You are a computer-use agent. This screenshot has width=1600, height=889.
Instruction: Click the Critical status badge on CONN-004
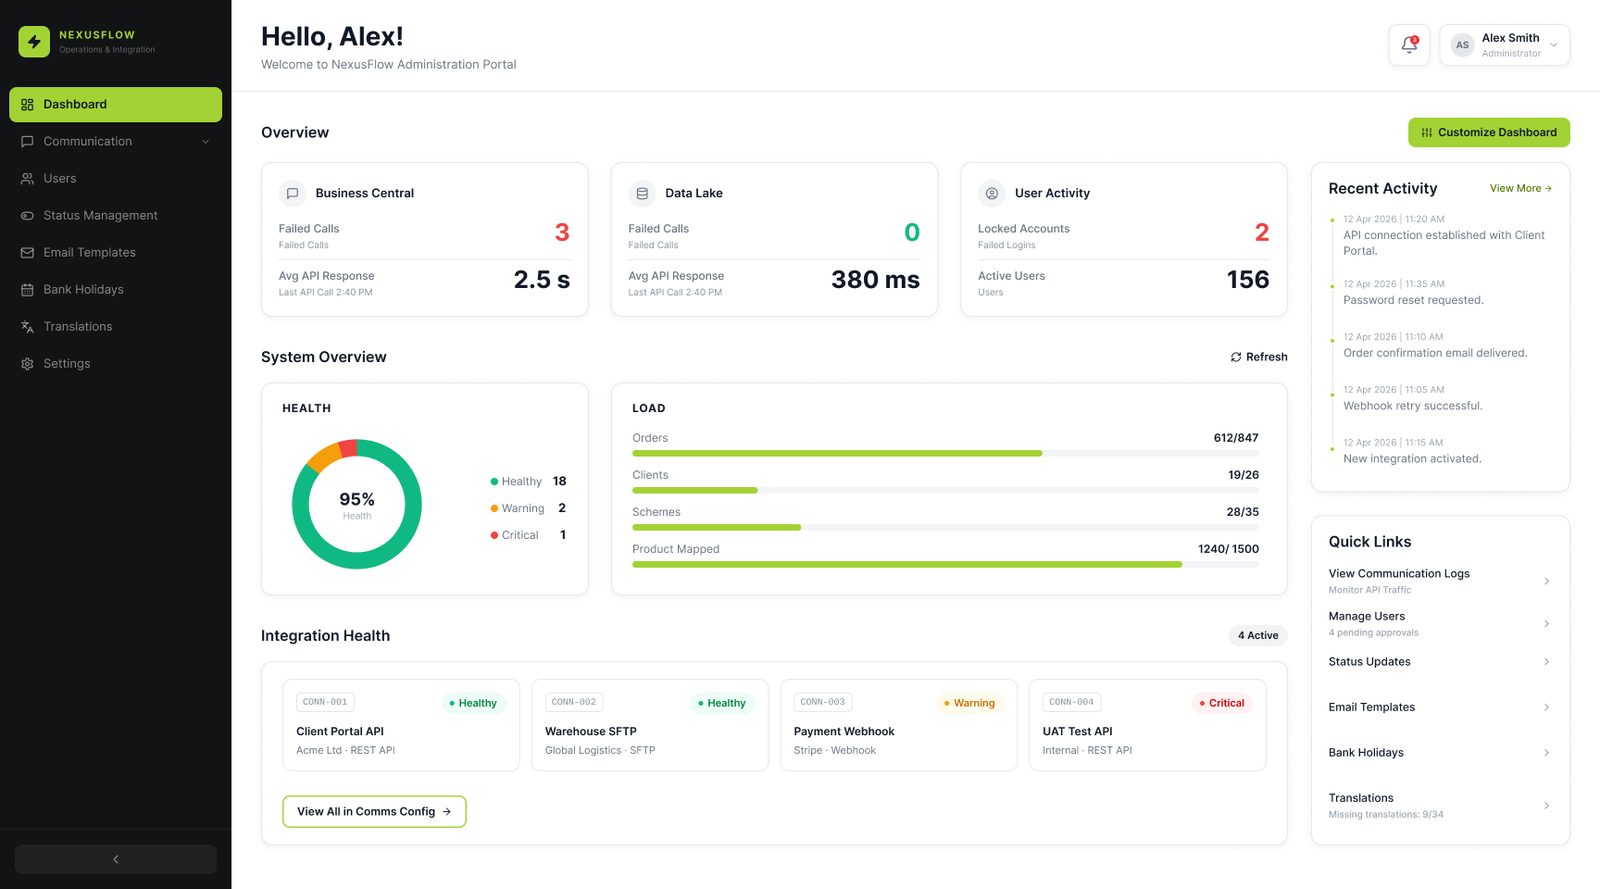point(1221,703)
